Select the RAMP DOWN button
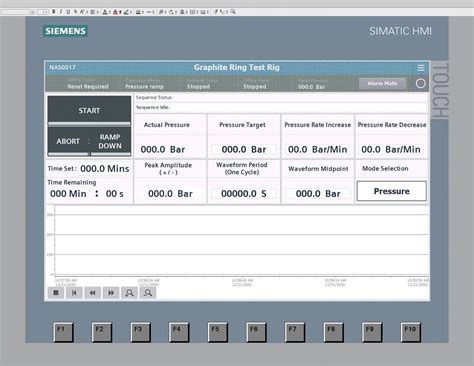This screenshot has width=474, height=366. tap(110, 141)
